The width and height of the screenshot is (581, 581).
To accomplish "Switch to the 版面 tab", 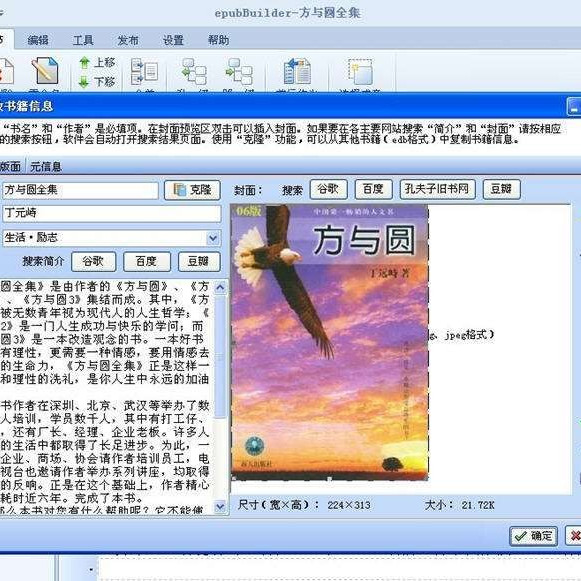I will coord(10,167).
